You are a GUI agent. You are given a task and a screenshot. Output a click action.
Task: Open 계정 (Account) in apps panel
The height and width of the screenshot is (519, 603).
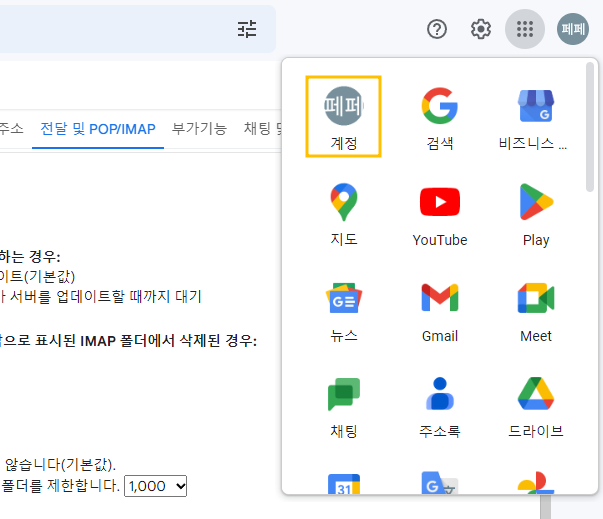pyautogui.click(x=343, y=116)
